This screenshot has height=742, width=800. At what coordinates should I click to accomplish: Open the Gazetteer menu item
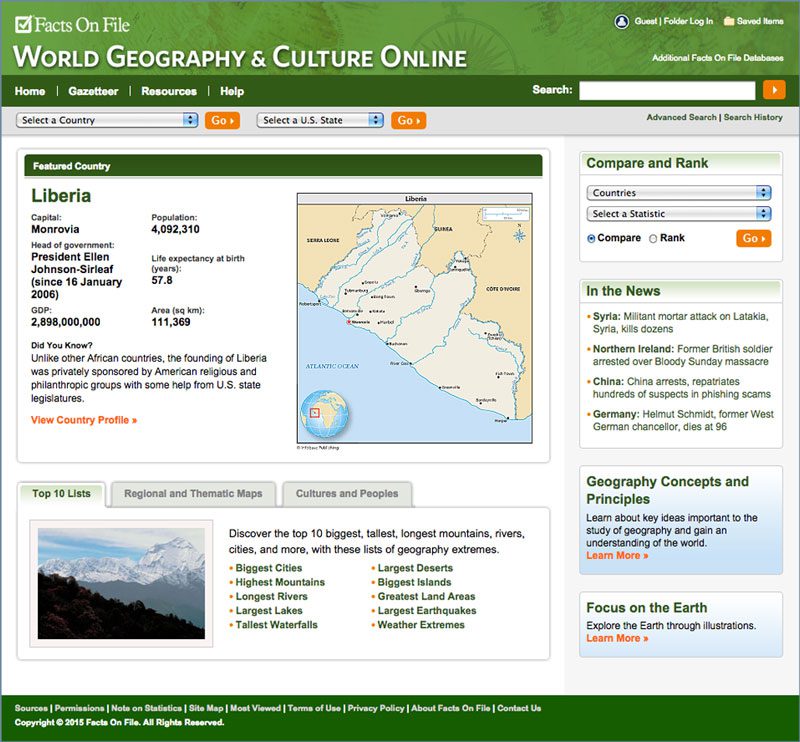pyautogui.click(x=93, y=91)
